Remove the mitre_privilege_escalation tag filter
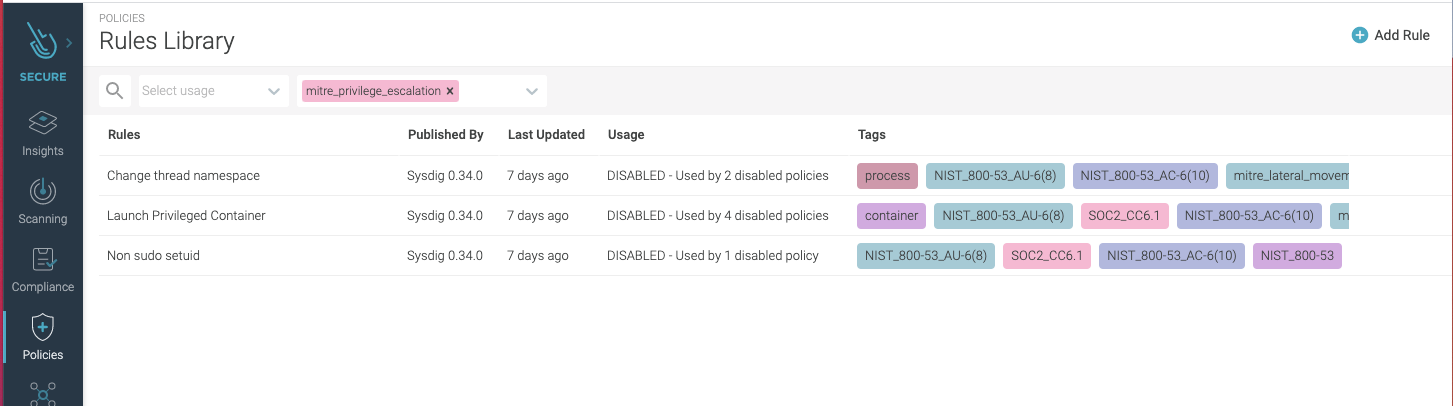This screenshot has width=1453, height=406. 450,91
